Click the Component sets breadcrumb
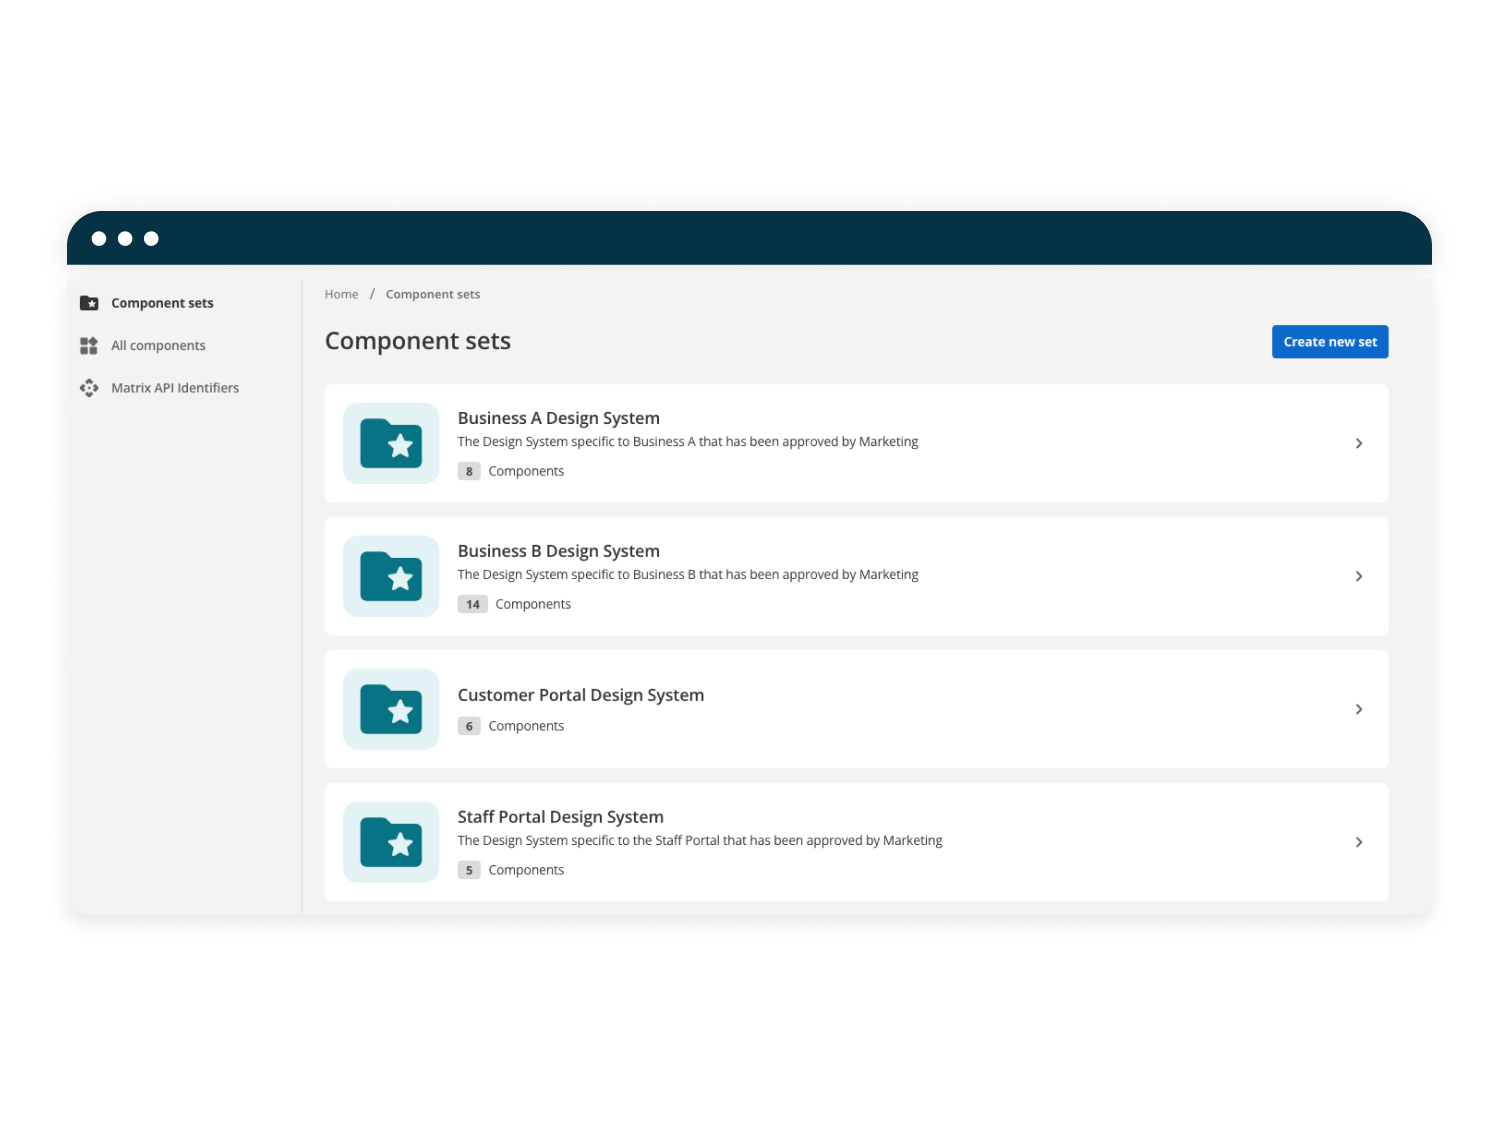 click(x=432, y=295)
